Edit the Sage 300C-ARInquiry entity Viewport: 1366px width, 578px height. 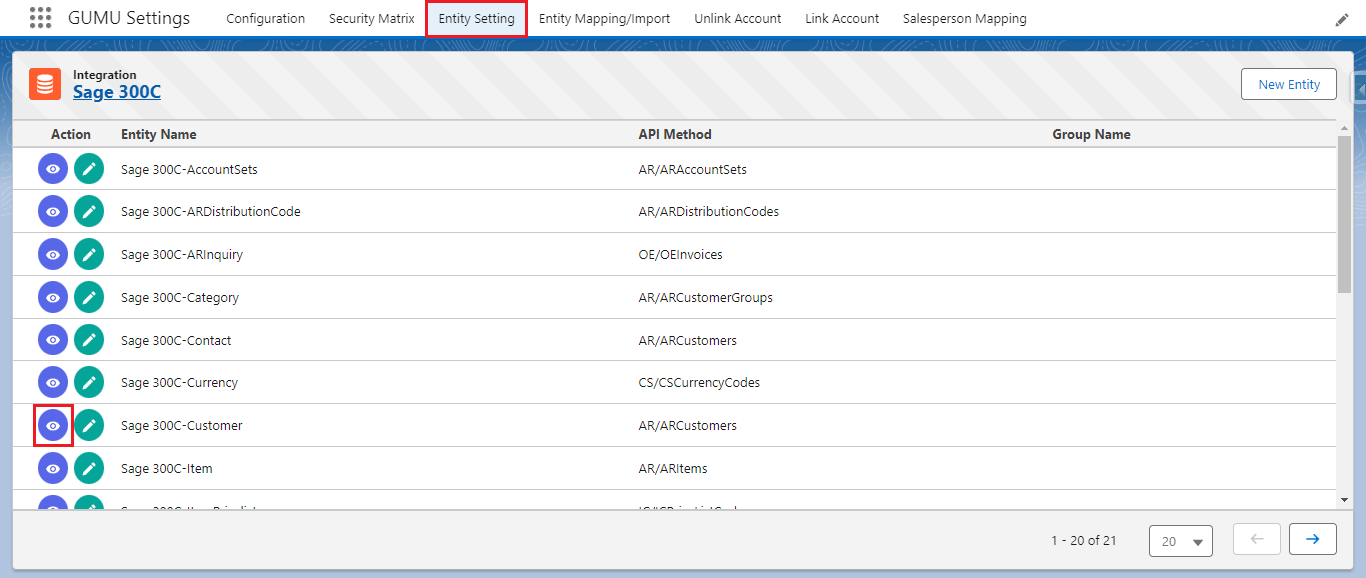(x=89, y=254)
